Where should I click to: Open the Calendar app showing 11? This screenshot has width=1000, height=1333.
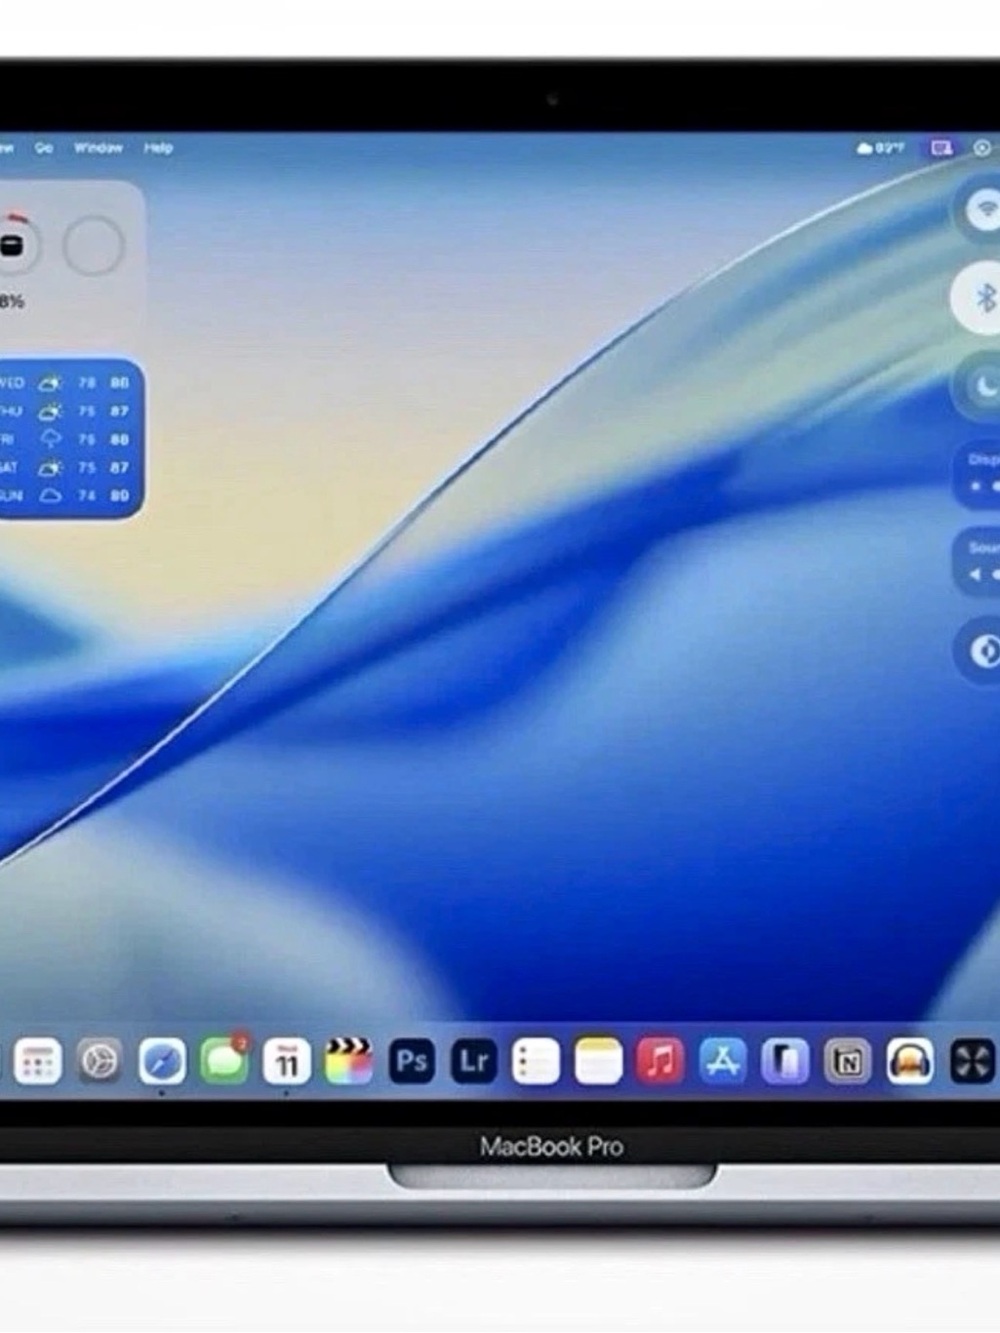(287, 1061)
